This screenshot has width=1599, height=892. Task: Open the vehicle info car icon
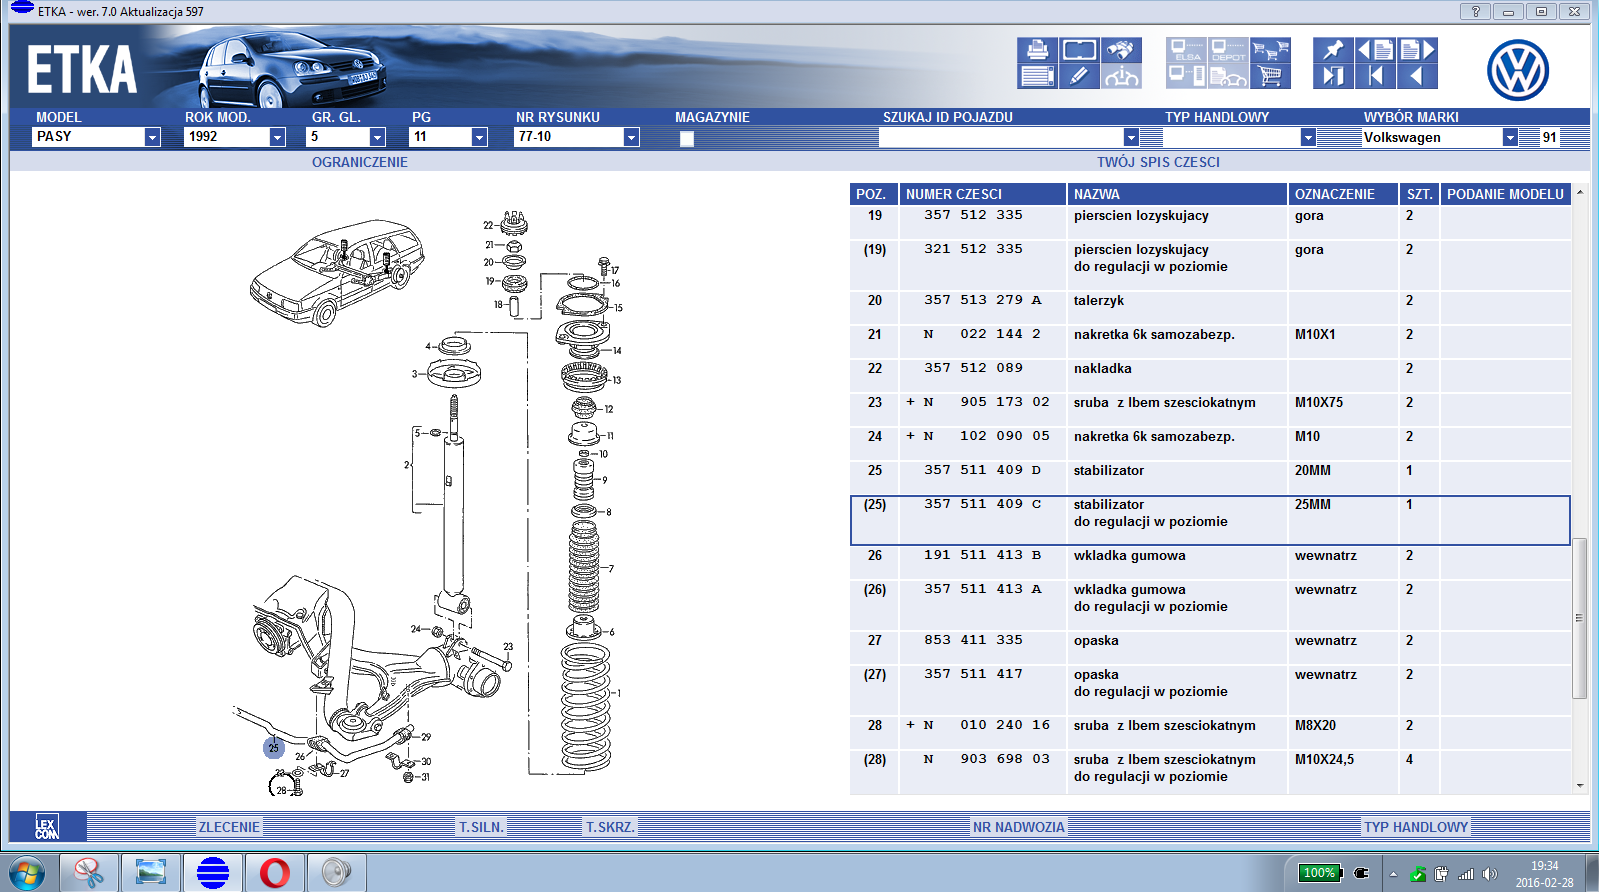click(1121, 76)
